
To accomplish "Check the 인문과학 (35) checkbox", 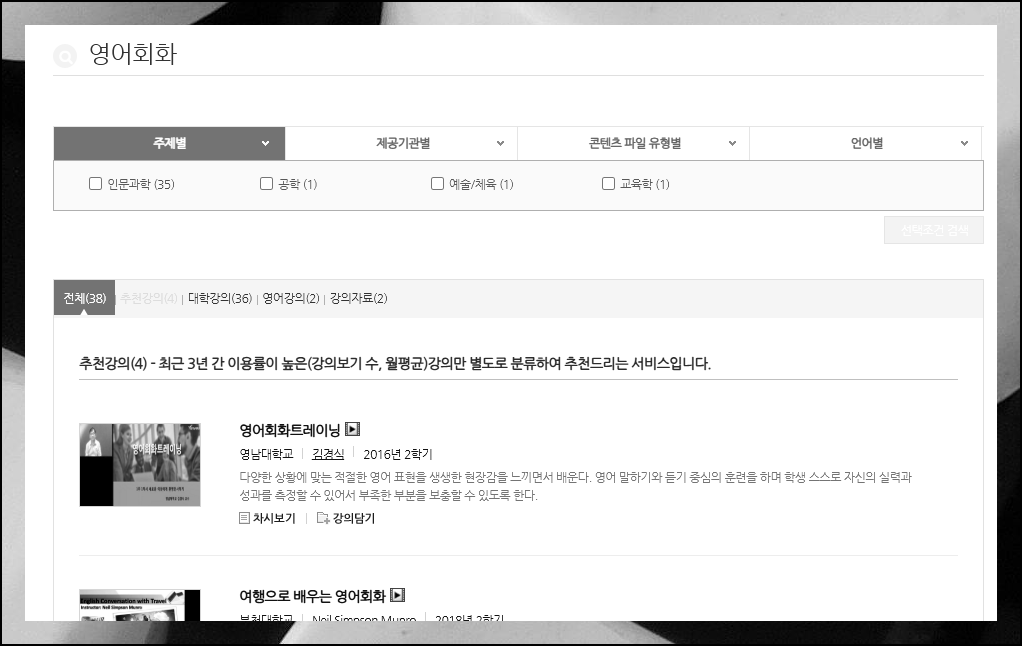I will pos(95,184).
